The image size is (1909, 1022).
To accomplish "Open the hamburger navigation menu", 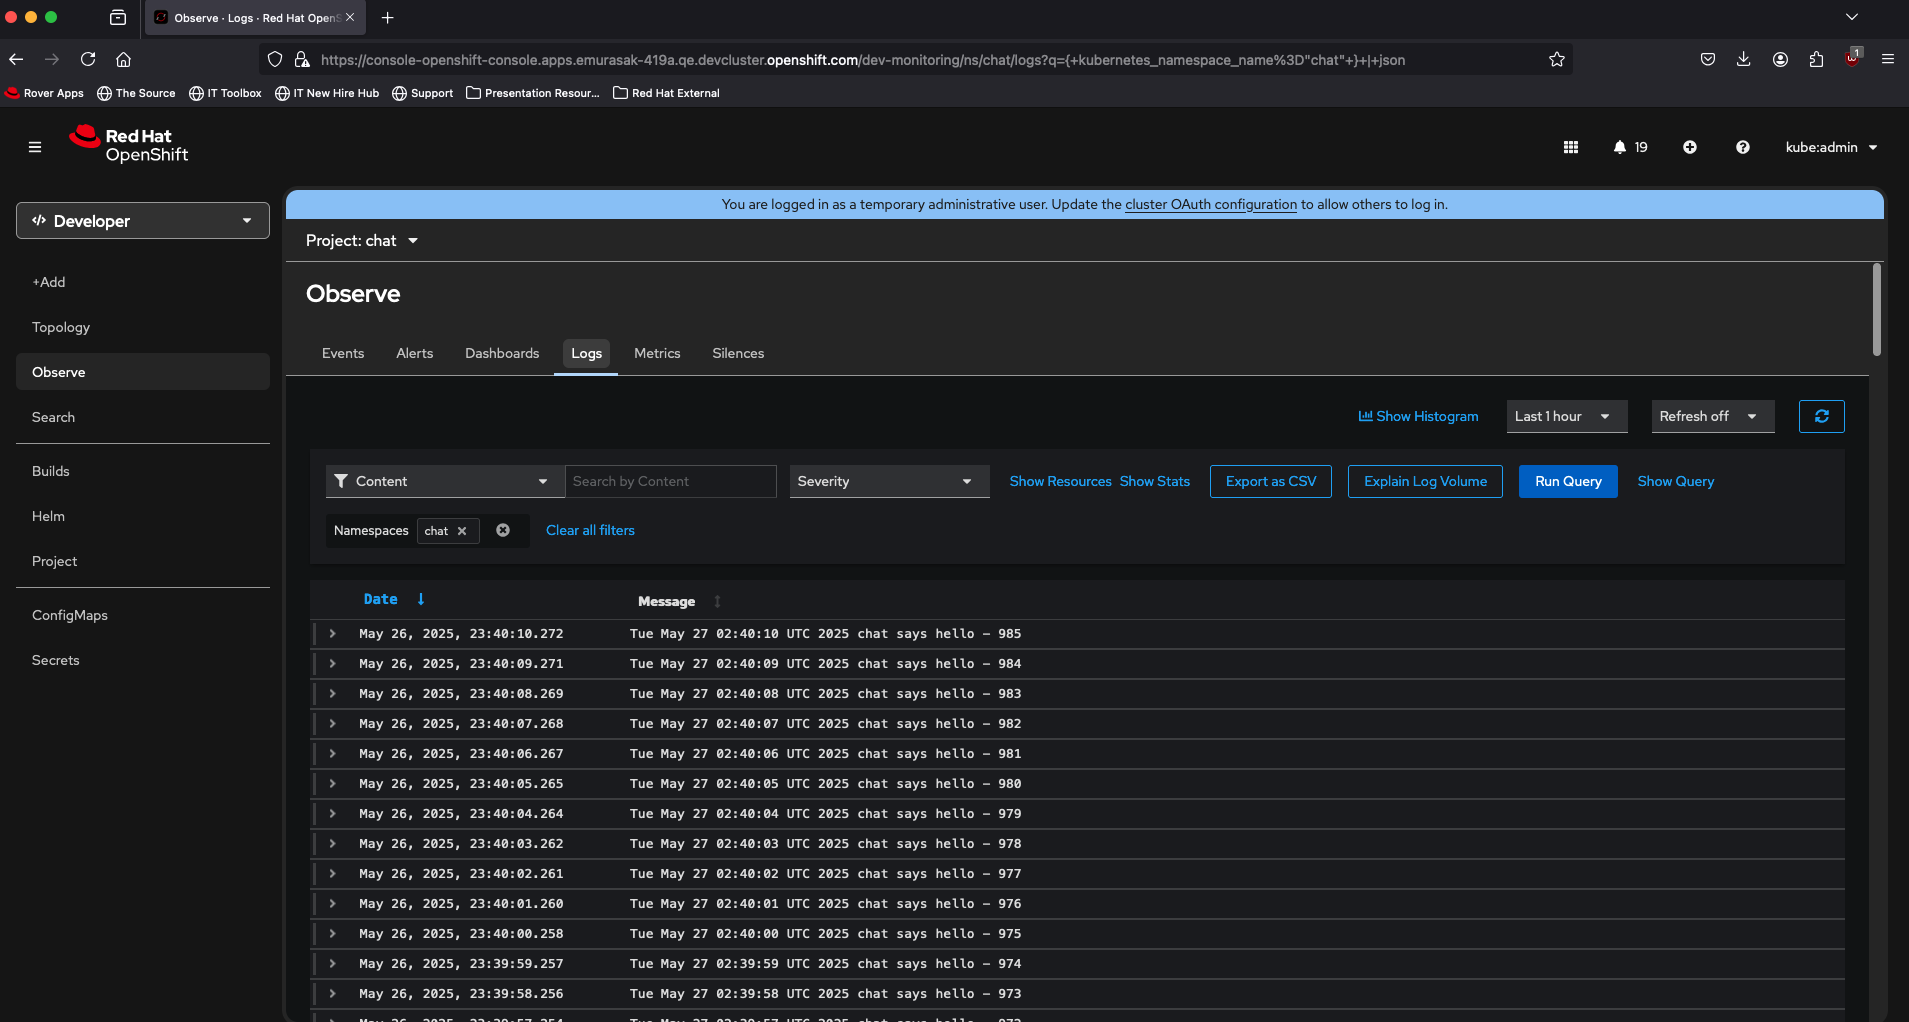I will point(35,147).
